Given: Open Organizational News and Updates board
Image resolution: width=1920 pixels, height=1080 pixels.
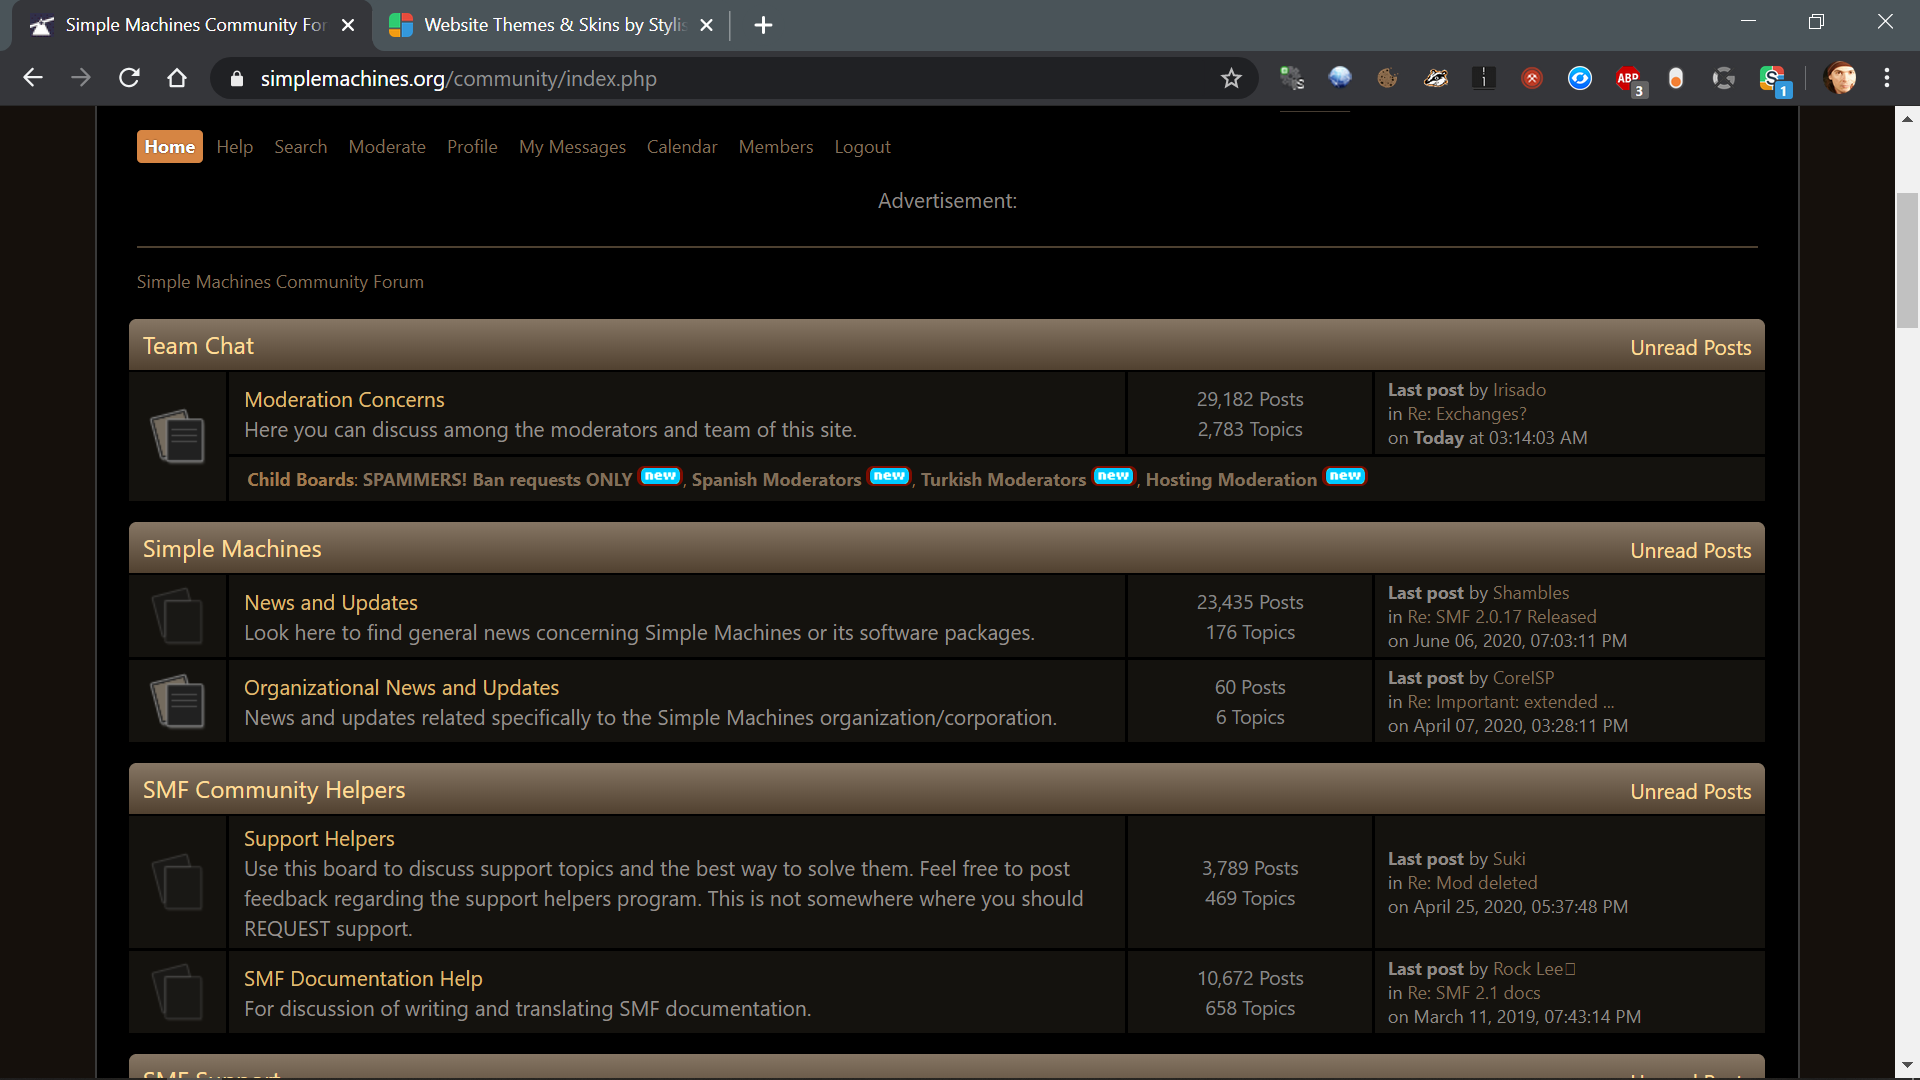Looking at the screenshot, I should tap(401, 688).
